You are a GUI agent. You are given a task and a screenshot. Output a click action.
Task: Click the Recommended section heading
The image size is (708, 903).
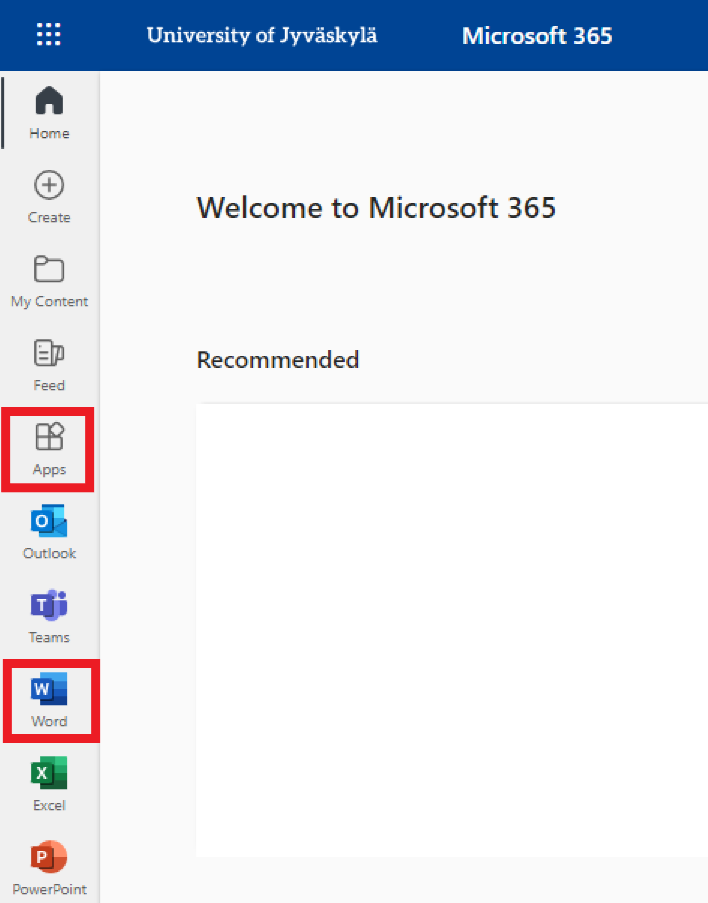pyautogui.click(x=277, y=360)
